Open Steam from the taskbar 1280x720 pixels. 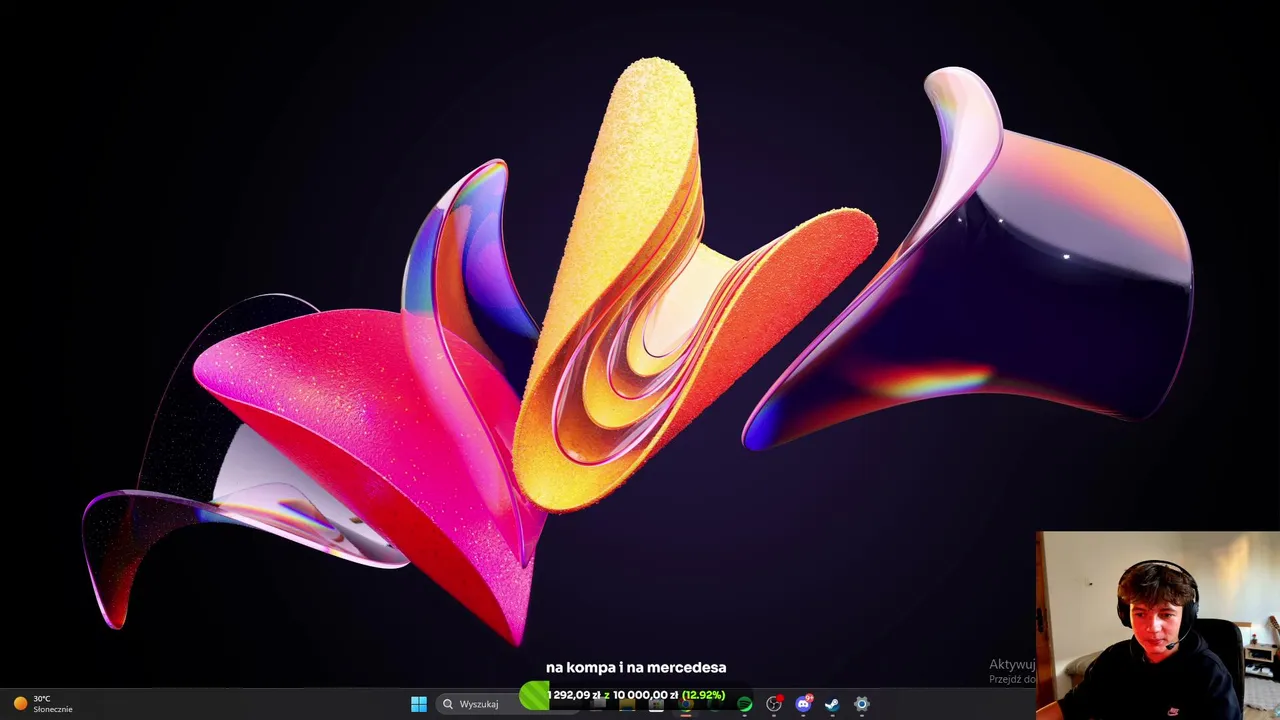pyautogui.click(x=832, y=704)
